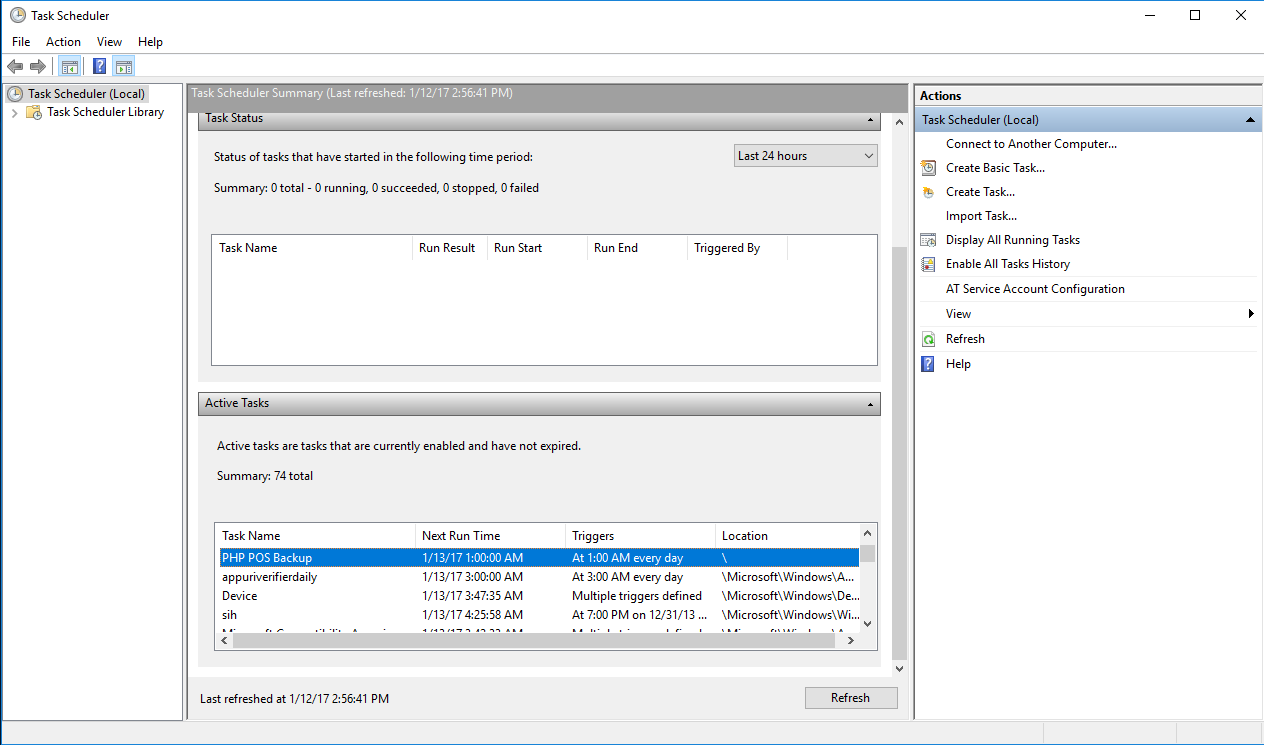This screenshot has width=1264, height=745.
Task: Click Connect to Another Computer link
Action: pyautogui.click(x=1031, y=144)
